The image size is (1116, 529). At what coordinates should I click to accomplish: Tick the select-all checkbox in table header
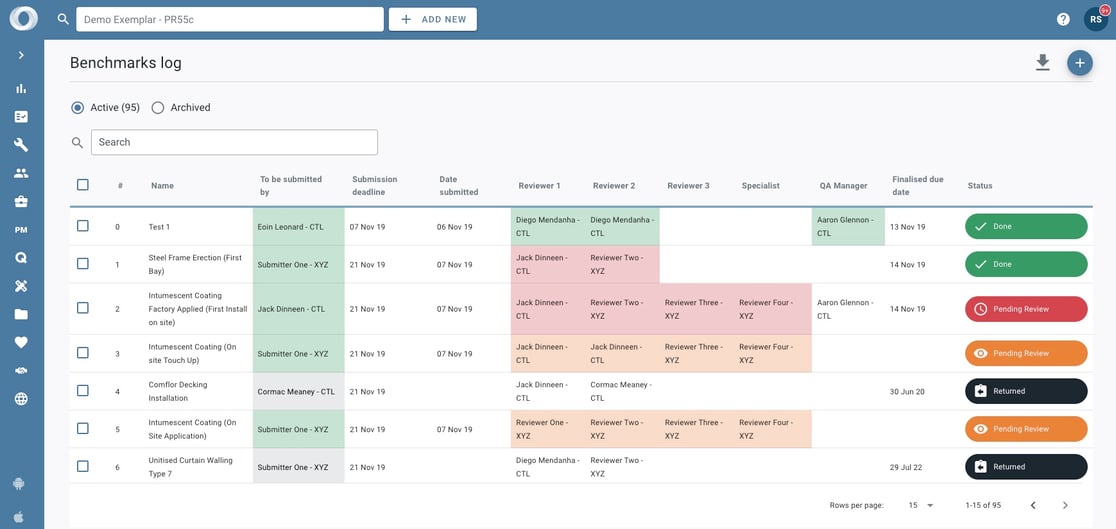[83, 184]
